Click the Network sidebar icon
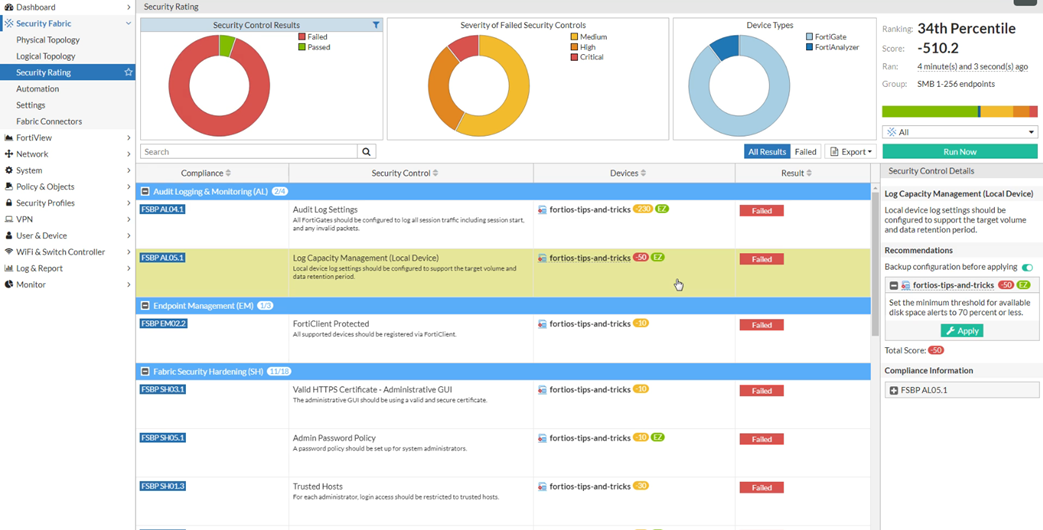Image resolution: width=1043 pixels, height=530 pixels. (x=9, y=154)
